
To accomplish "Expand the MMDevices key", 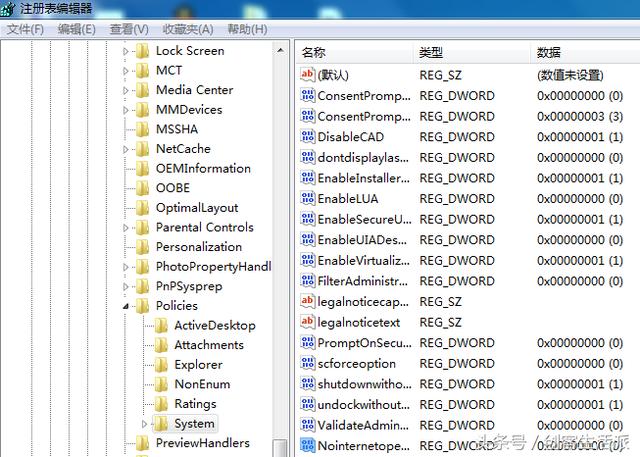I will (125, 110).
